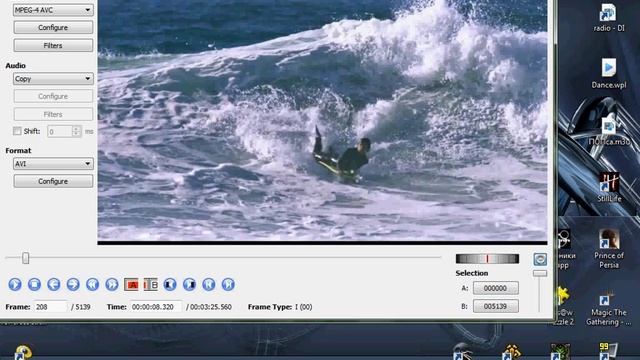Open the AVI format dropdown

point(53,164)
